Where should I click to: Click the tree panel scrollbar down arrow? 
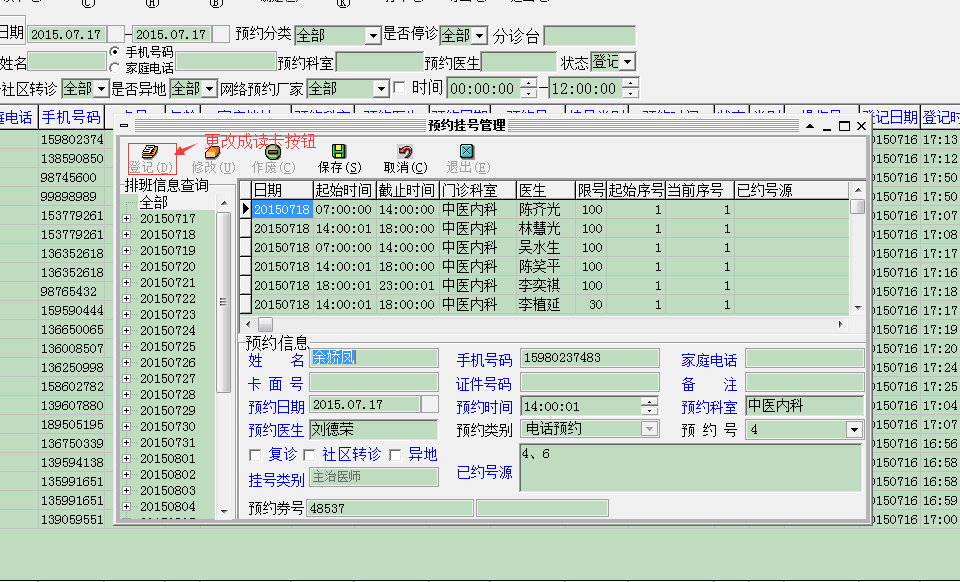224,512
